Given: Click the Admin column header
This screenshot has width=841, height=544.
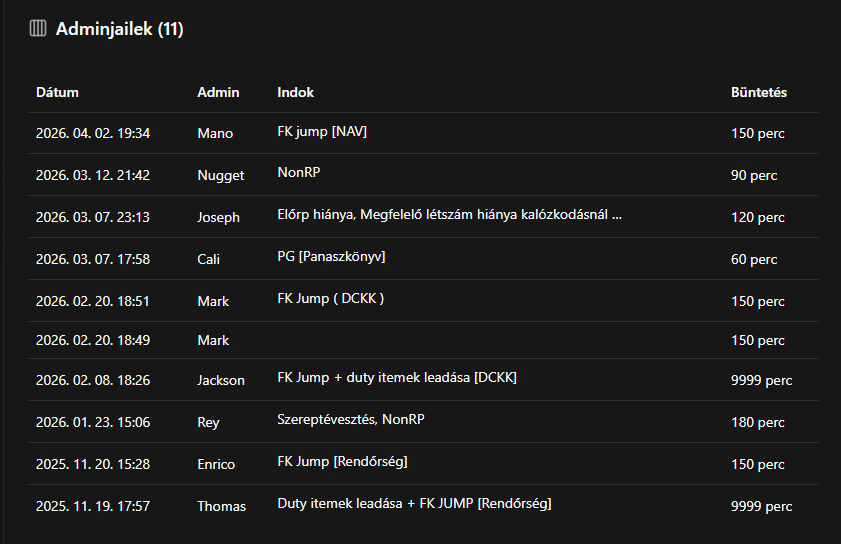Looking at the screenshot, I should [218, 92].
